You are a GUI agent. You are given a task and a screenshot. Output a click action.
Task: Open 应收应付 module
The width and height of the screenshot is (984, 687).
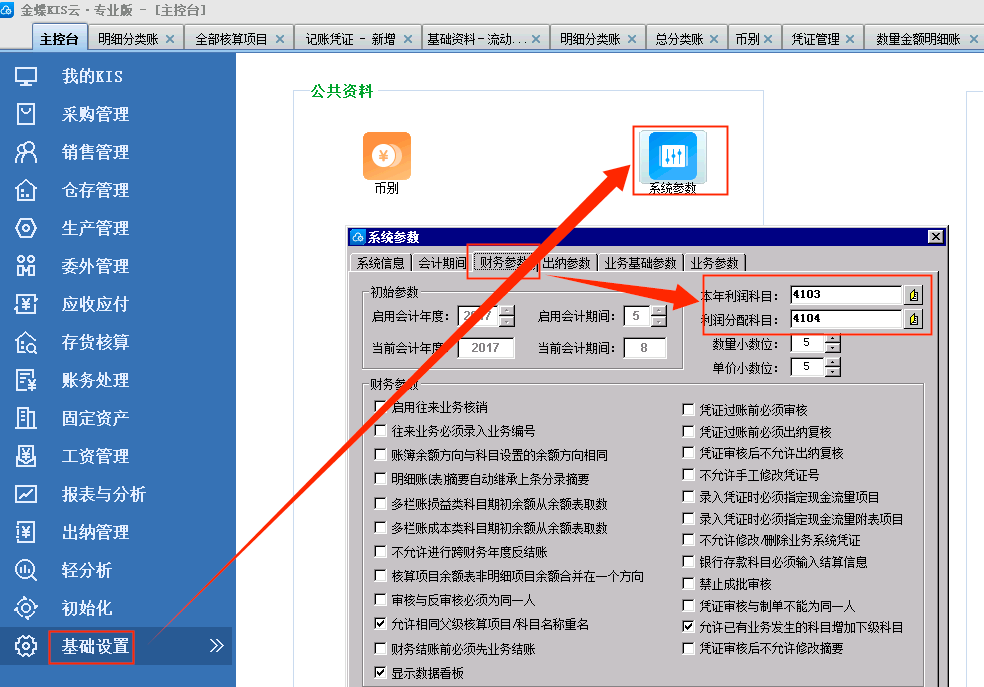click(95, 304)
